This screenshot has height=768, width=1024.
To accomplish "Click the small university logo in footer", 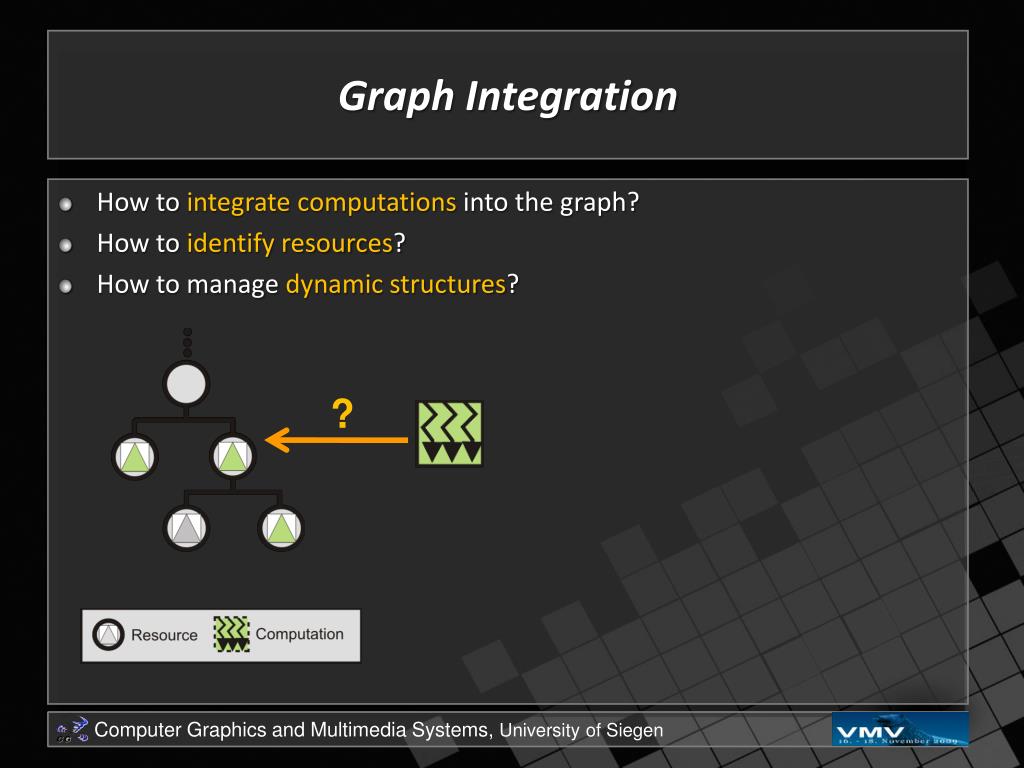I will [x=72, y=730].
